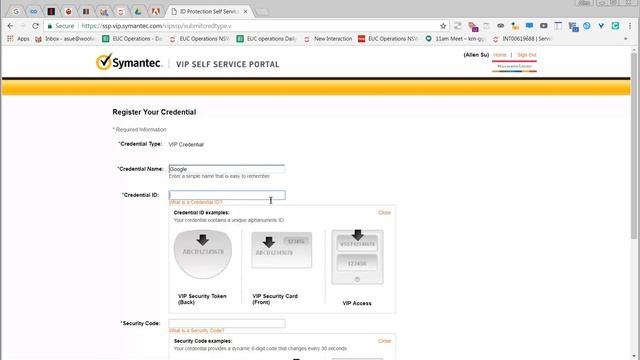
Task: Go to the Home link
Action: pyautogui.click(x=499, y=55)
